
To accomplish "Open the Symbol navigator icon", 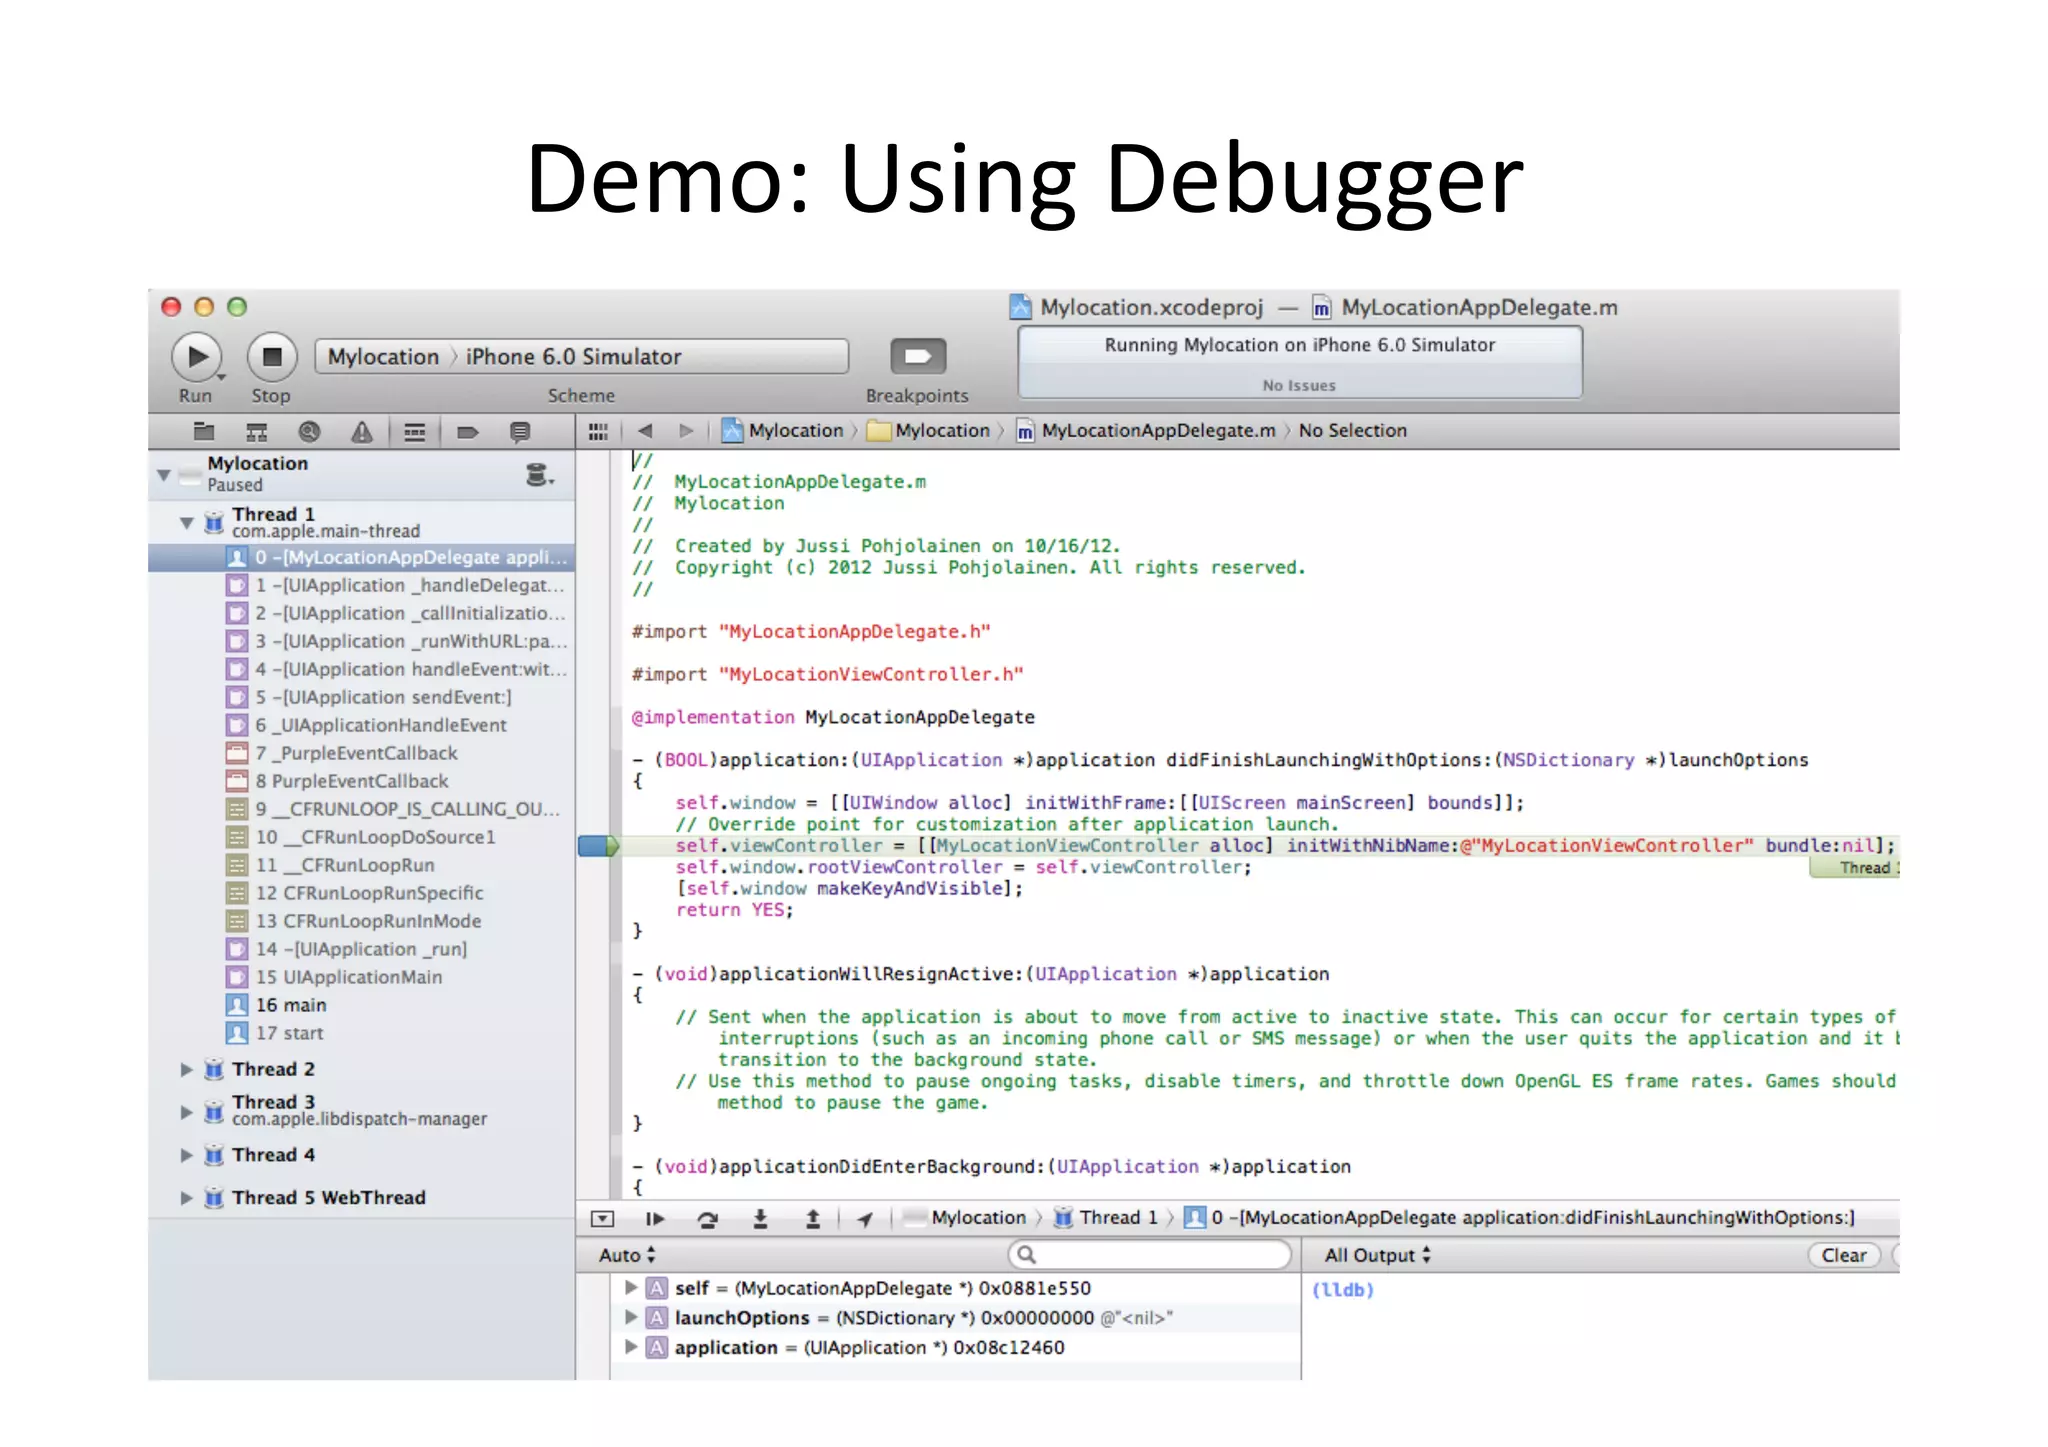I will pyautogui.click(x=257, y=432).
